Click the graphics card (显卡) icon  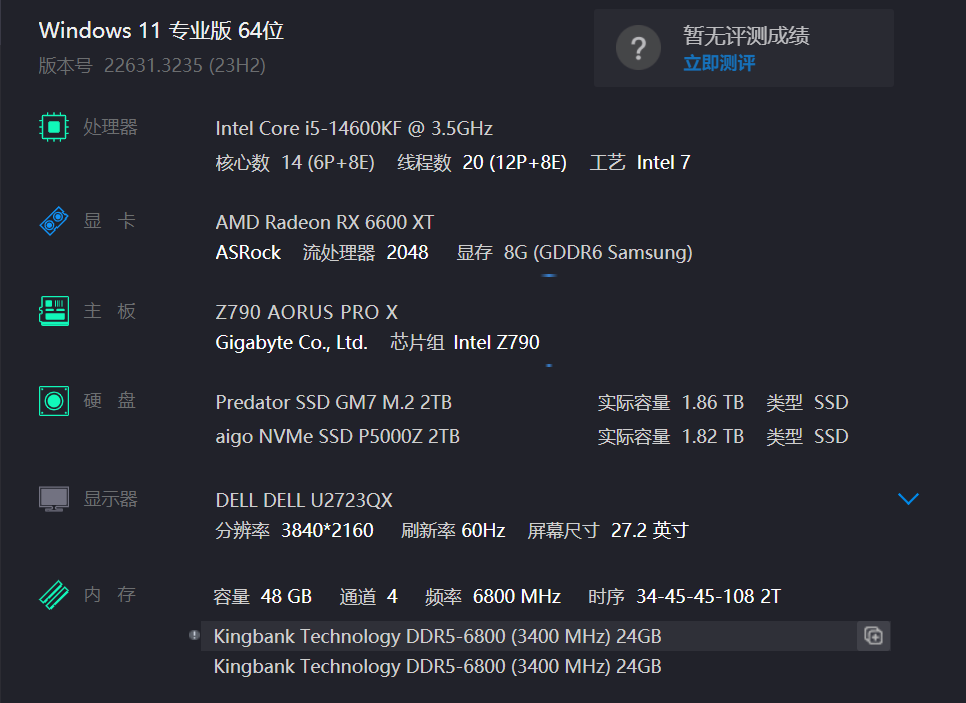(x=53, y=221)
